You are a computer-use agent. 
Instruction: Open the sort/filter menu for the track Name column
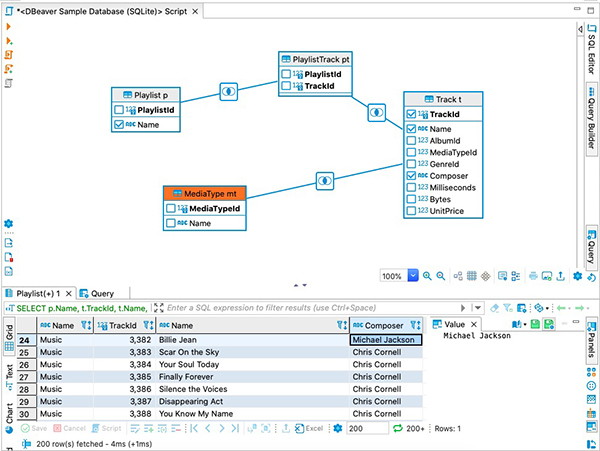coord(342,326)
